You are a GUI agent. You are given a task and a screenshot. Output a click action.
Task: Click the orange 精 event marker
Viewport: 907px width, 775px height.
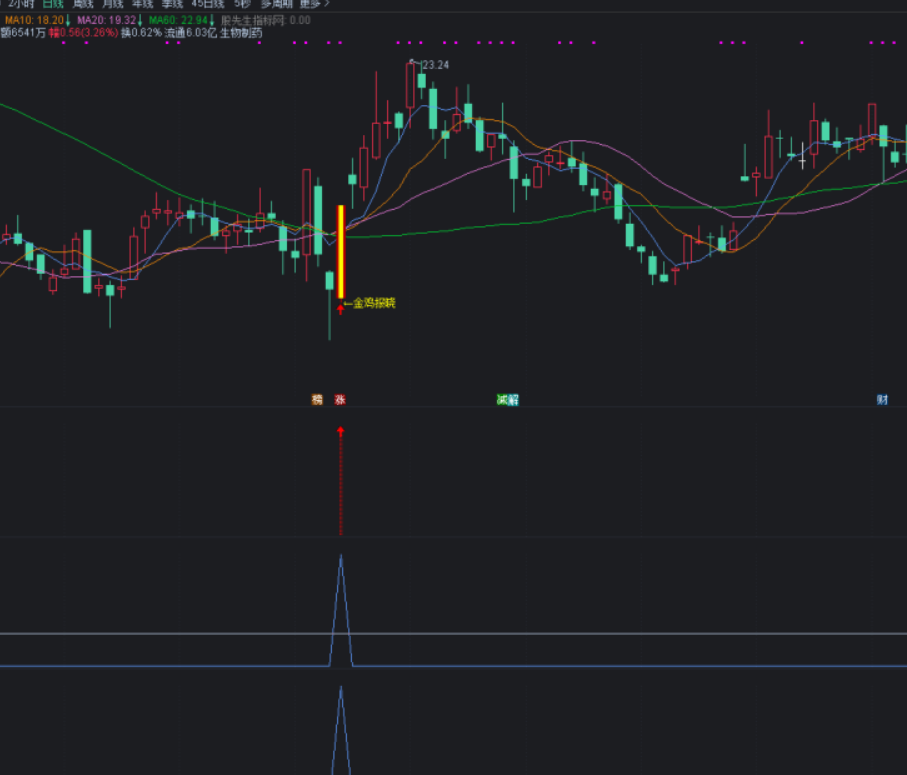click(317, 399)
